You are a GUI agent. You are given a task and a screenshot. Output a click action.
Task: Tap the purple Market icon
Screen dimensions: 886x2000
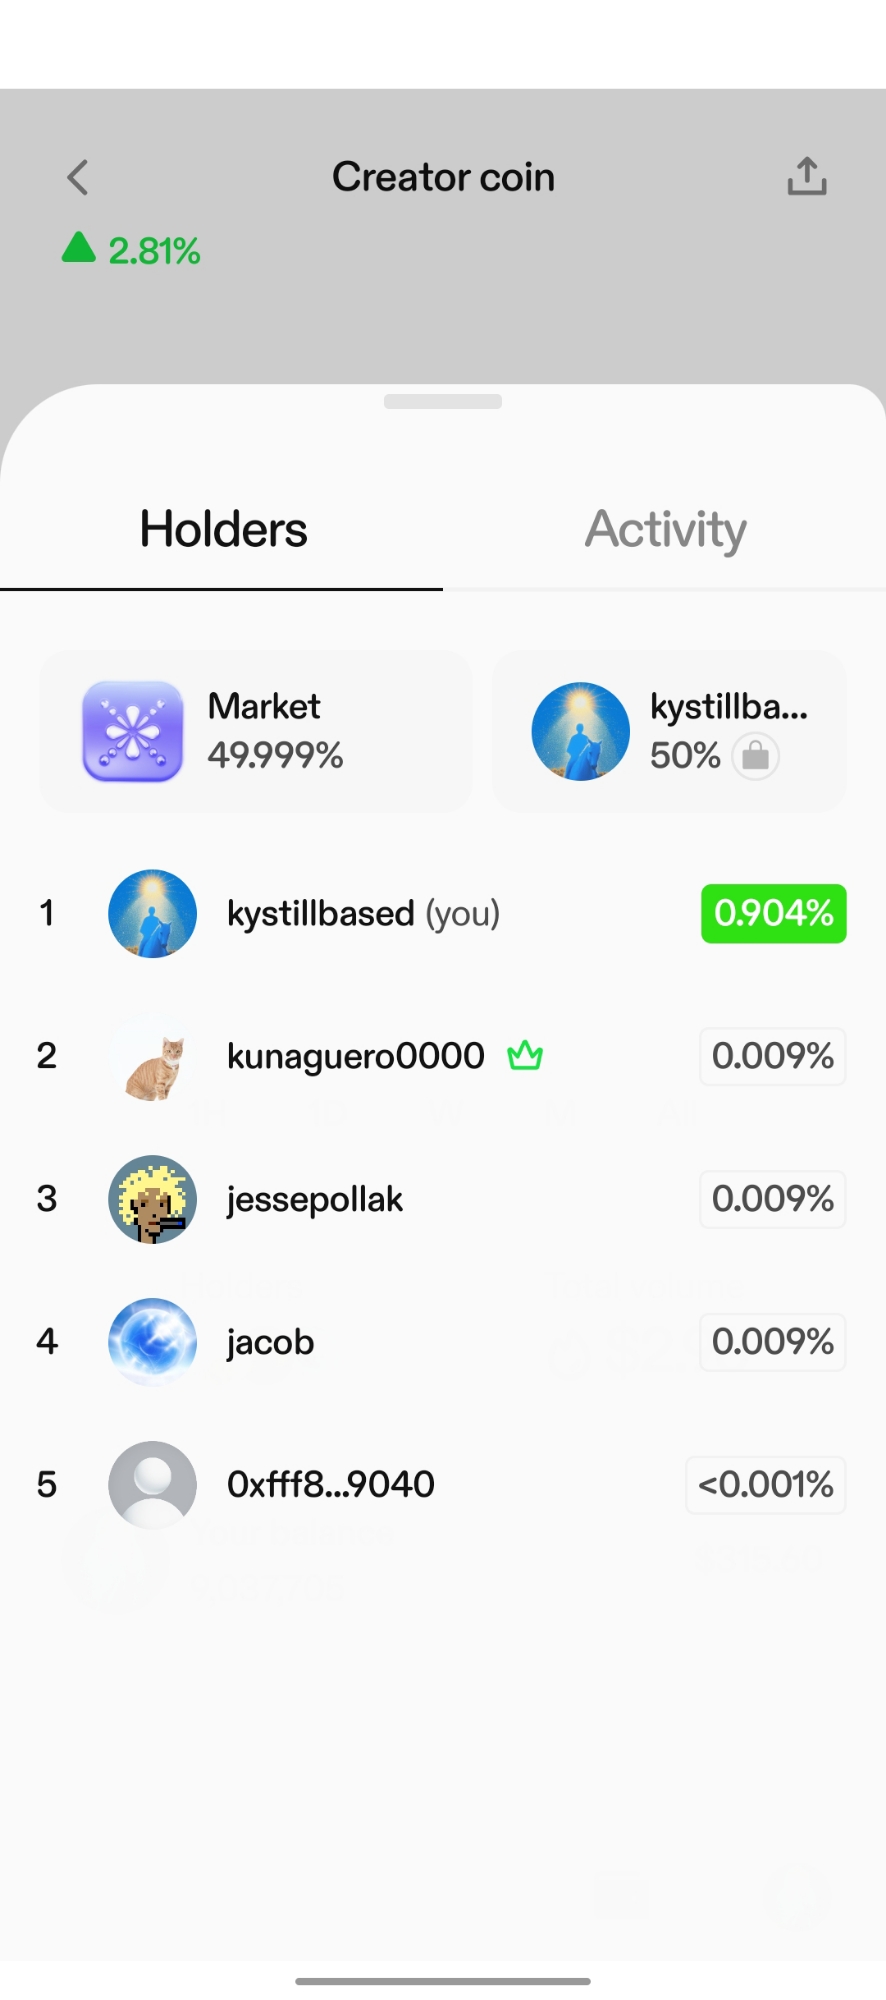point(133,731)
